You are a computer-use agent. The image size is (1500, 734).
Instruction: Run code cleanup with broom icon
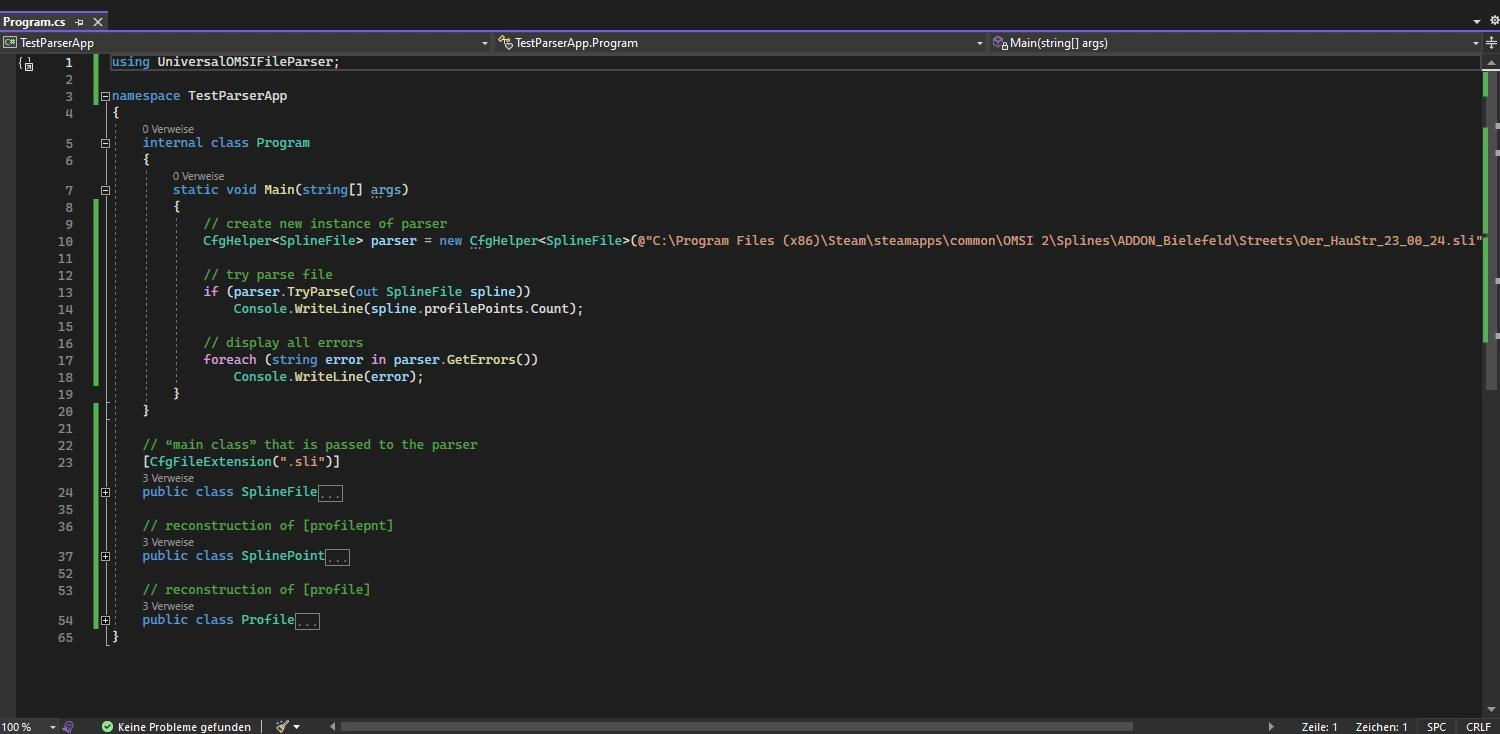coord(282,727)
